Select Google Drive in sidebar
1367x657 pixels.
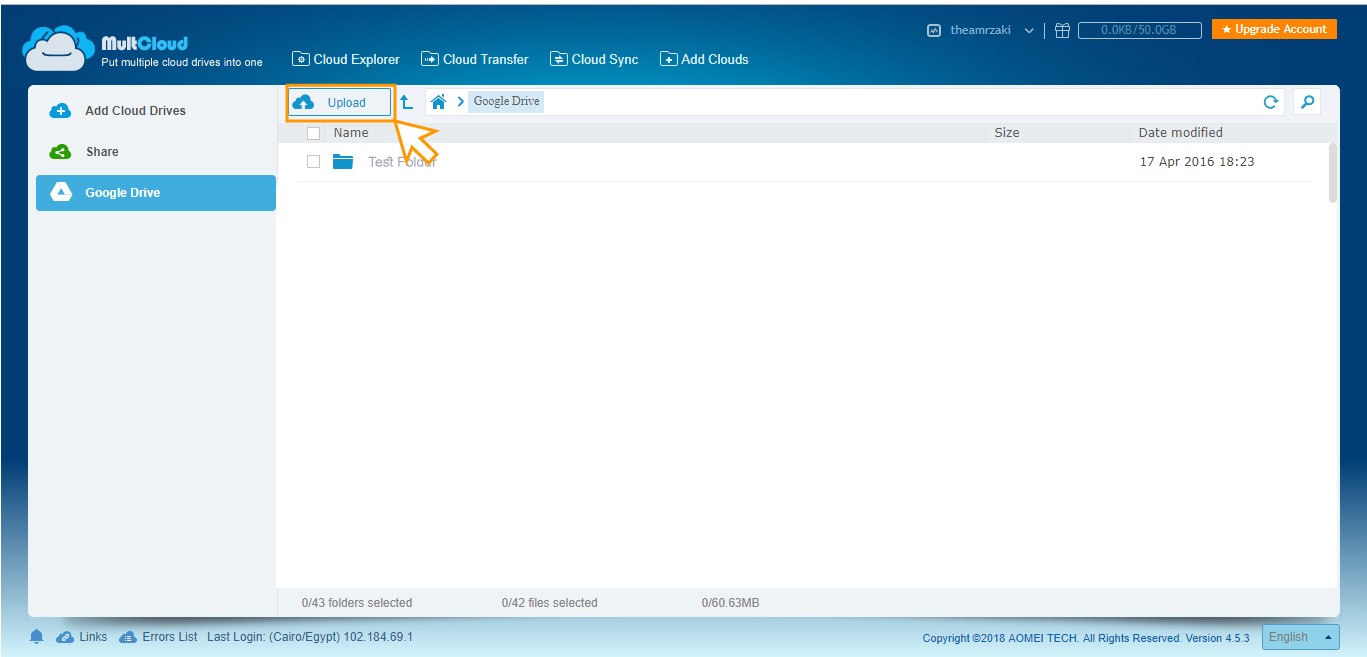point(156,193)
